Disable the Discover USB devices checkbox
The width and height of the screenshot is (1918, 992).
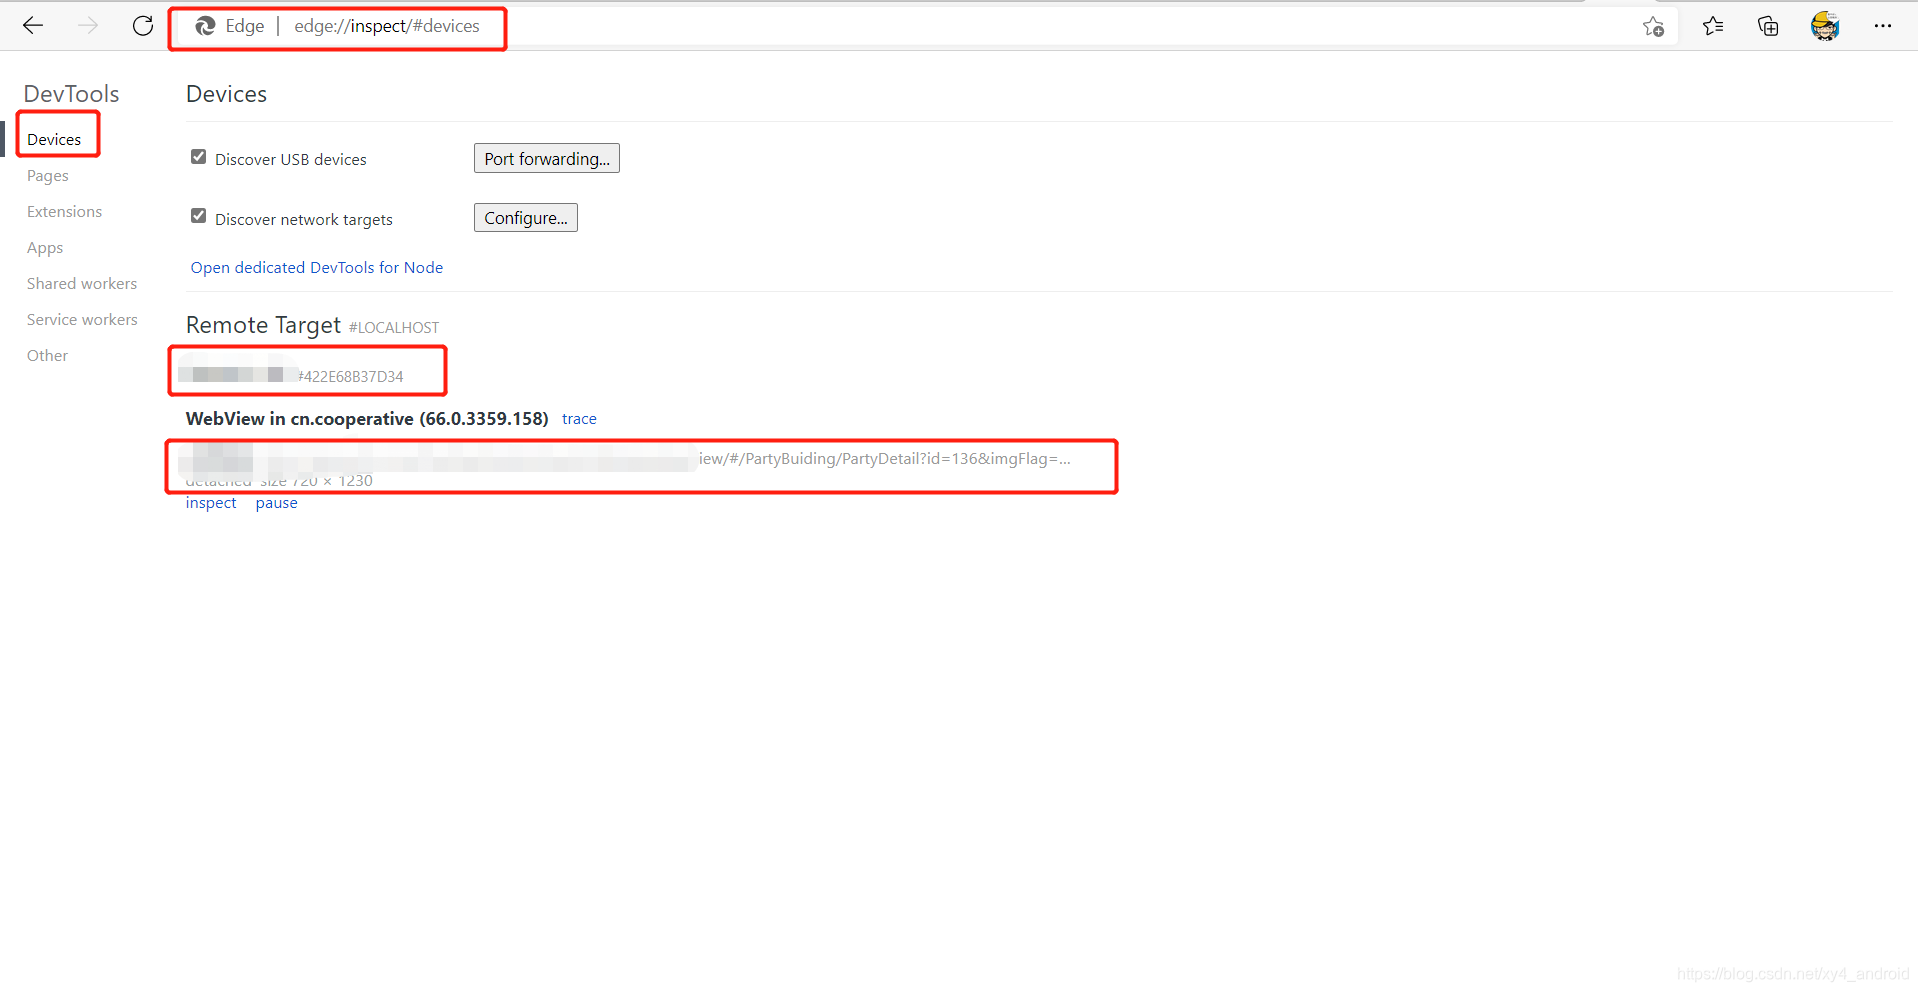point(198,156)
